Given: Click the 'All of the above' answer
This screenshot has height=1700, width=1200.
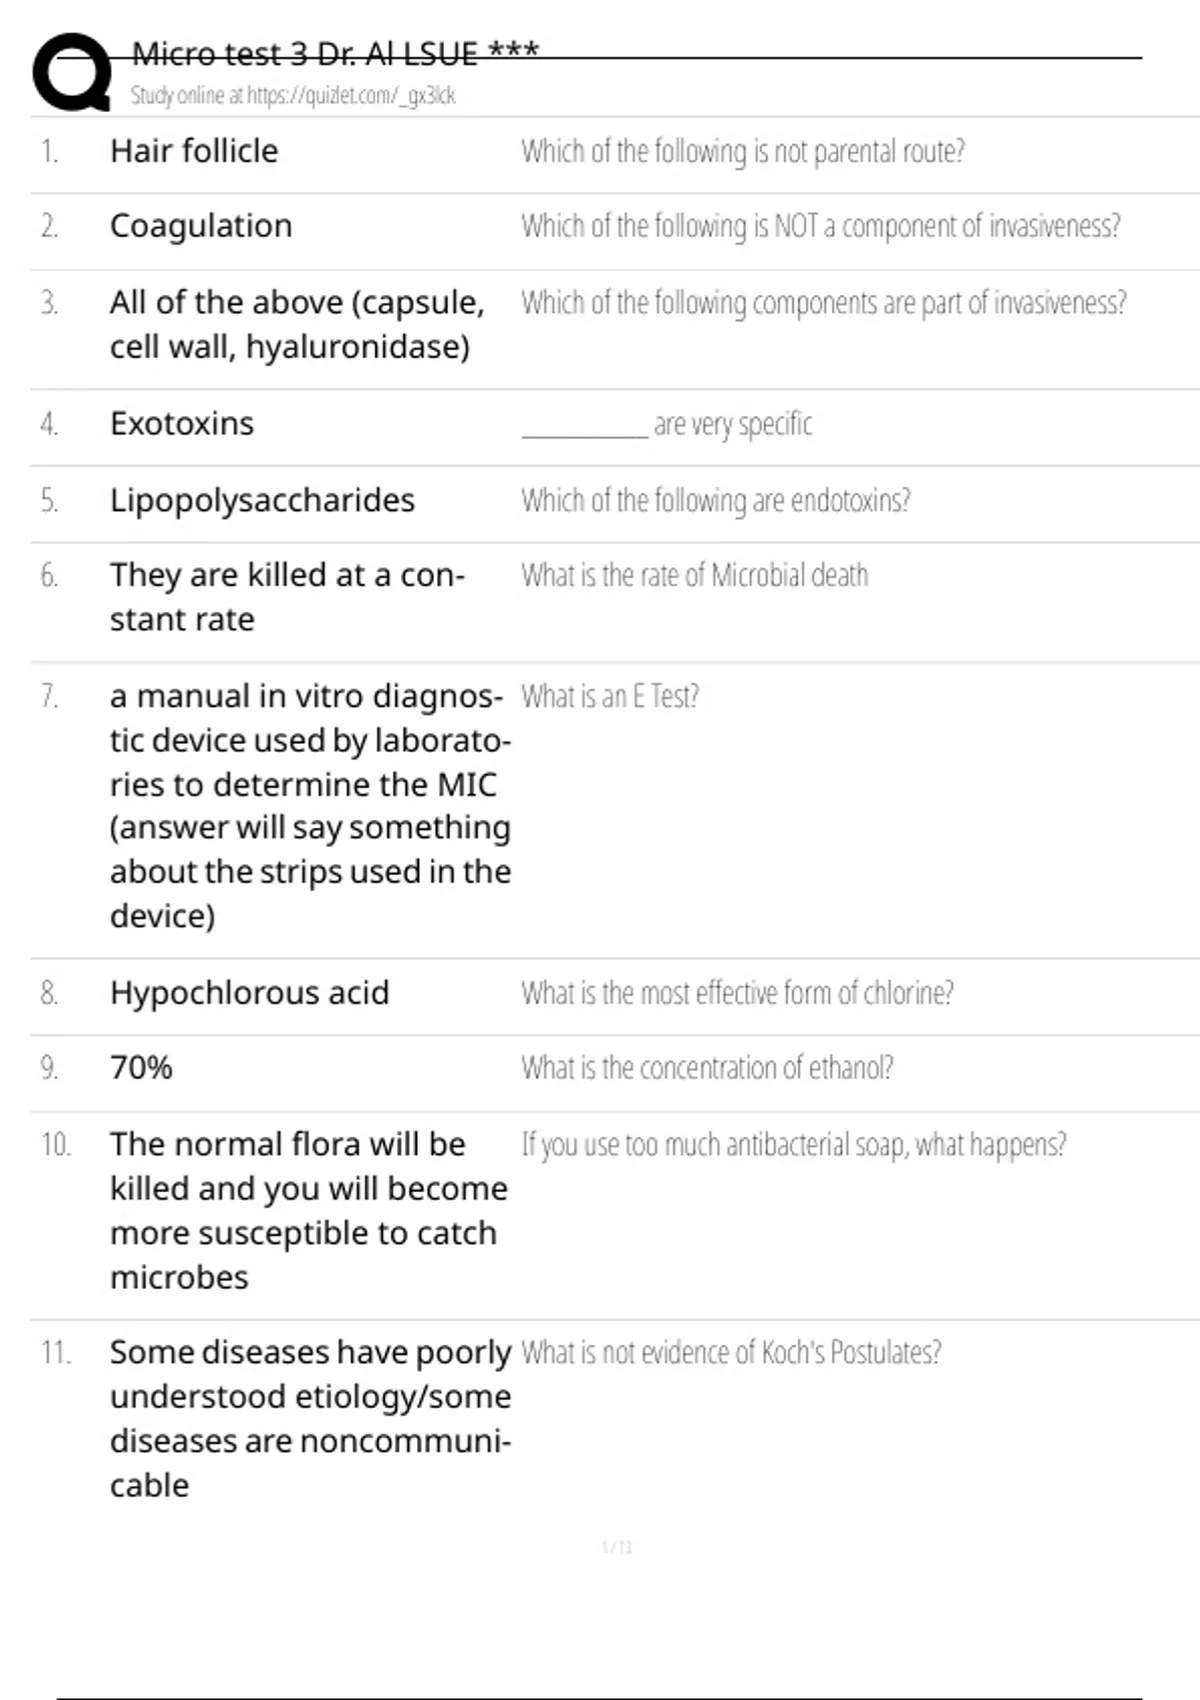Looking at the screenshot, I should 296,324.
